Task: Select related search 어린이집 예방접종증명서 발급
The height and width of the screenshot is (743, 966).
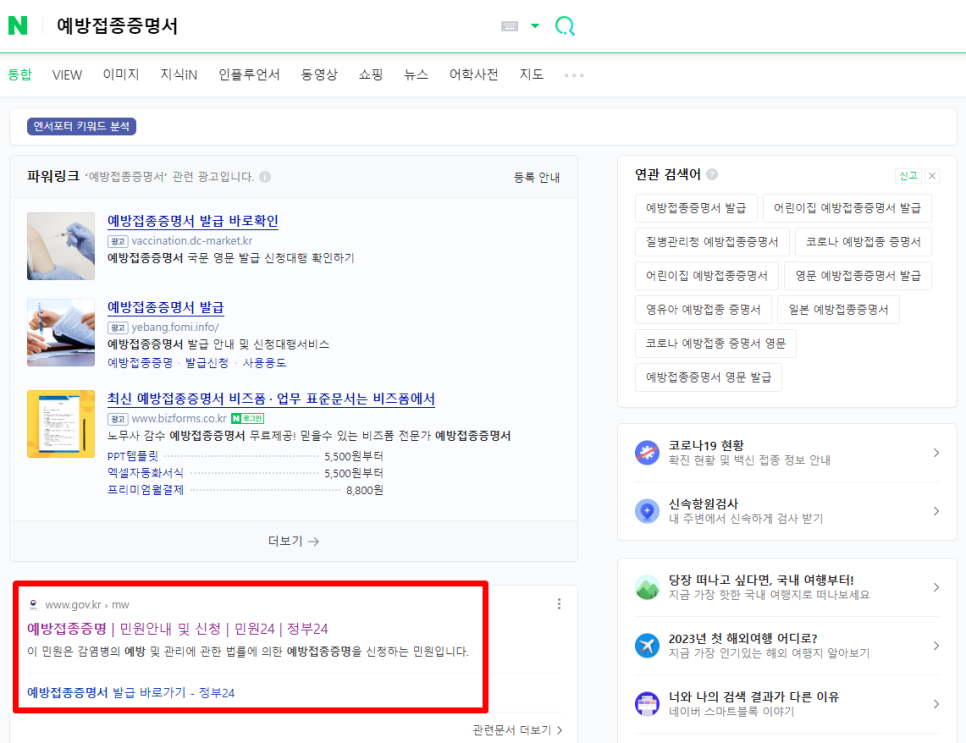Action: coord(847,208)
